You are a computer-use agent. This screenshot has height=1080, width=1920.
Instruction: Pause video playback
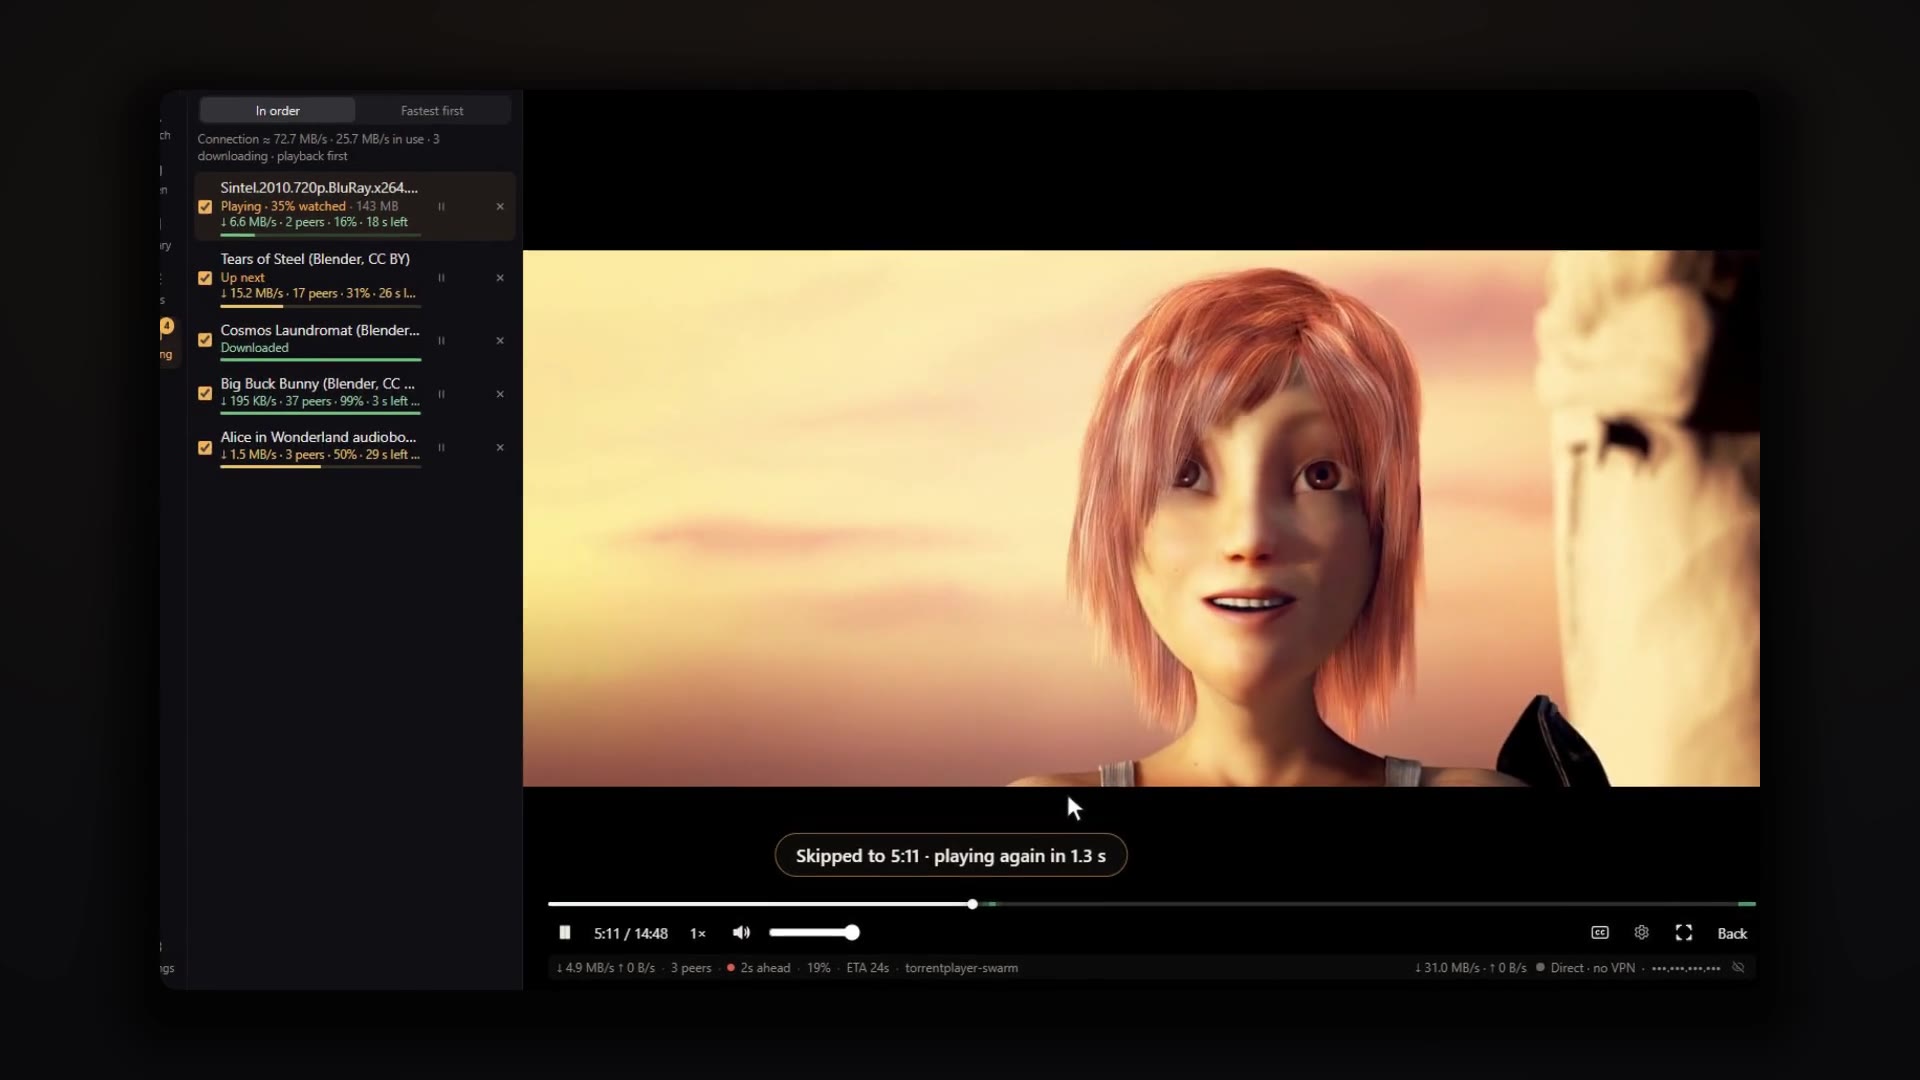pos(565,933)
